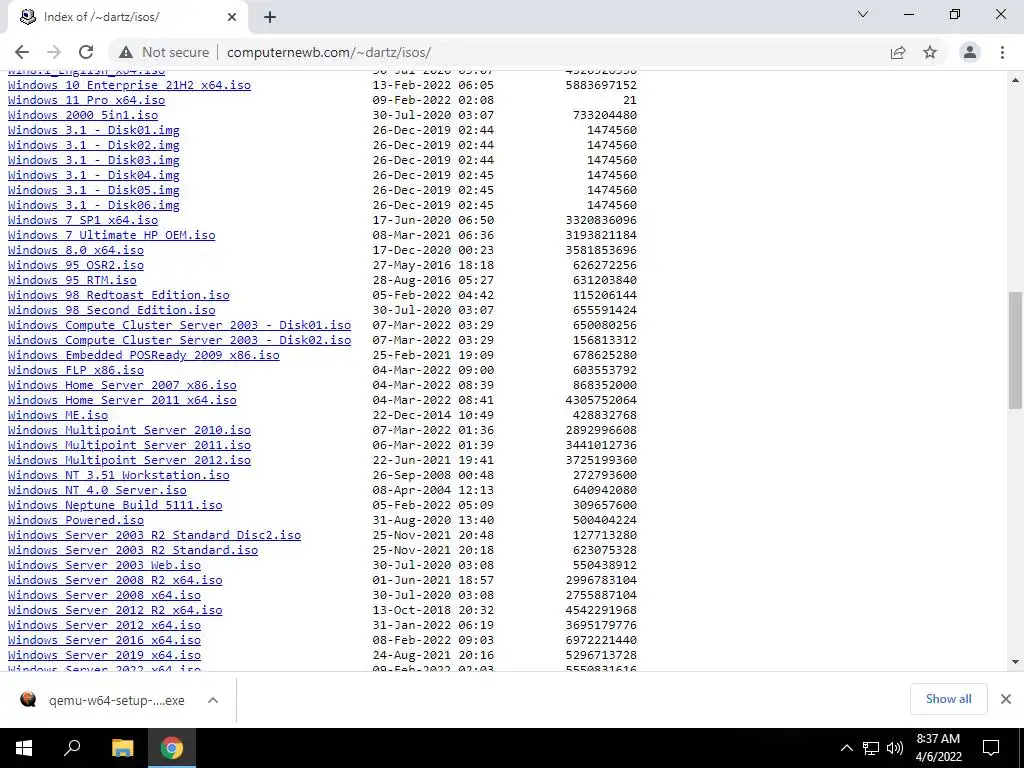1024x768 pixels.
Task: Download Windows_Neptune_Build_5111.iso
Action: pos(115,505)
